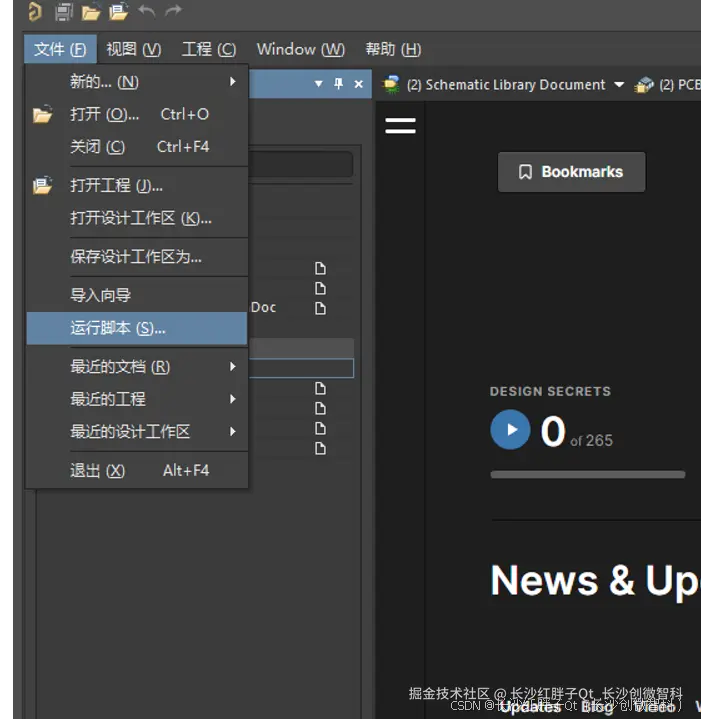The image size is (701, 719).
Task: Choose 导入向导 menu entry
Action: click(x=137, y=295)
